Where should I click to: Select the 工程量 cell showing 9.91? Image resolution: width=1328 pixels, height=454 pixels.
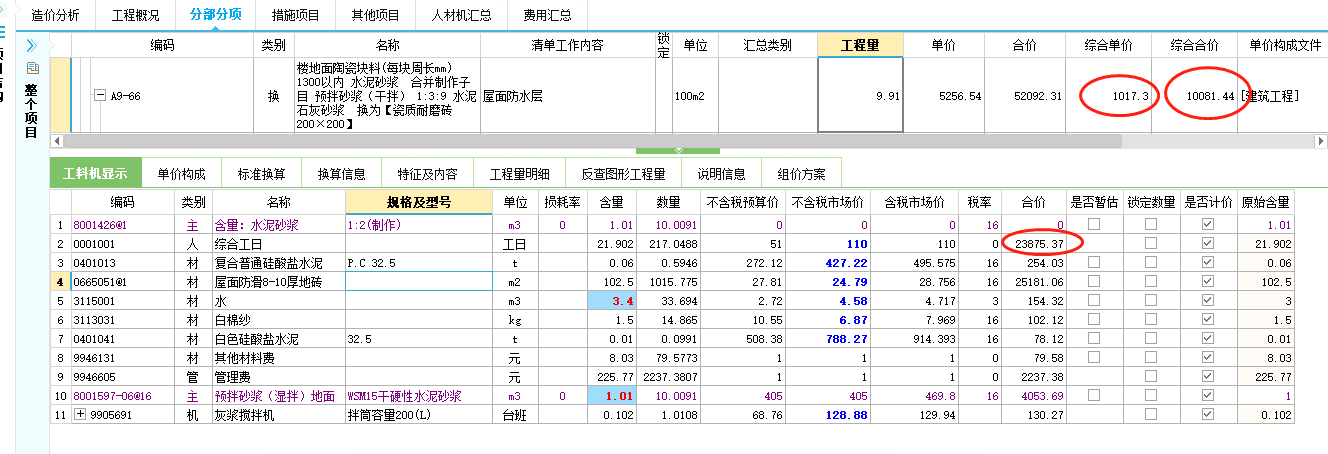point(860,95)
